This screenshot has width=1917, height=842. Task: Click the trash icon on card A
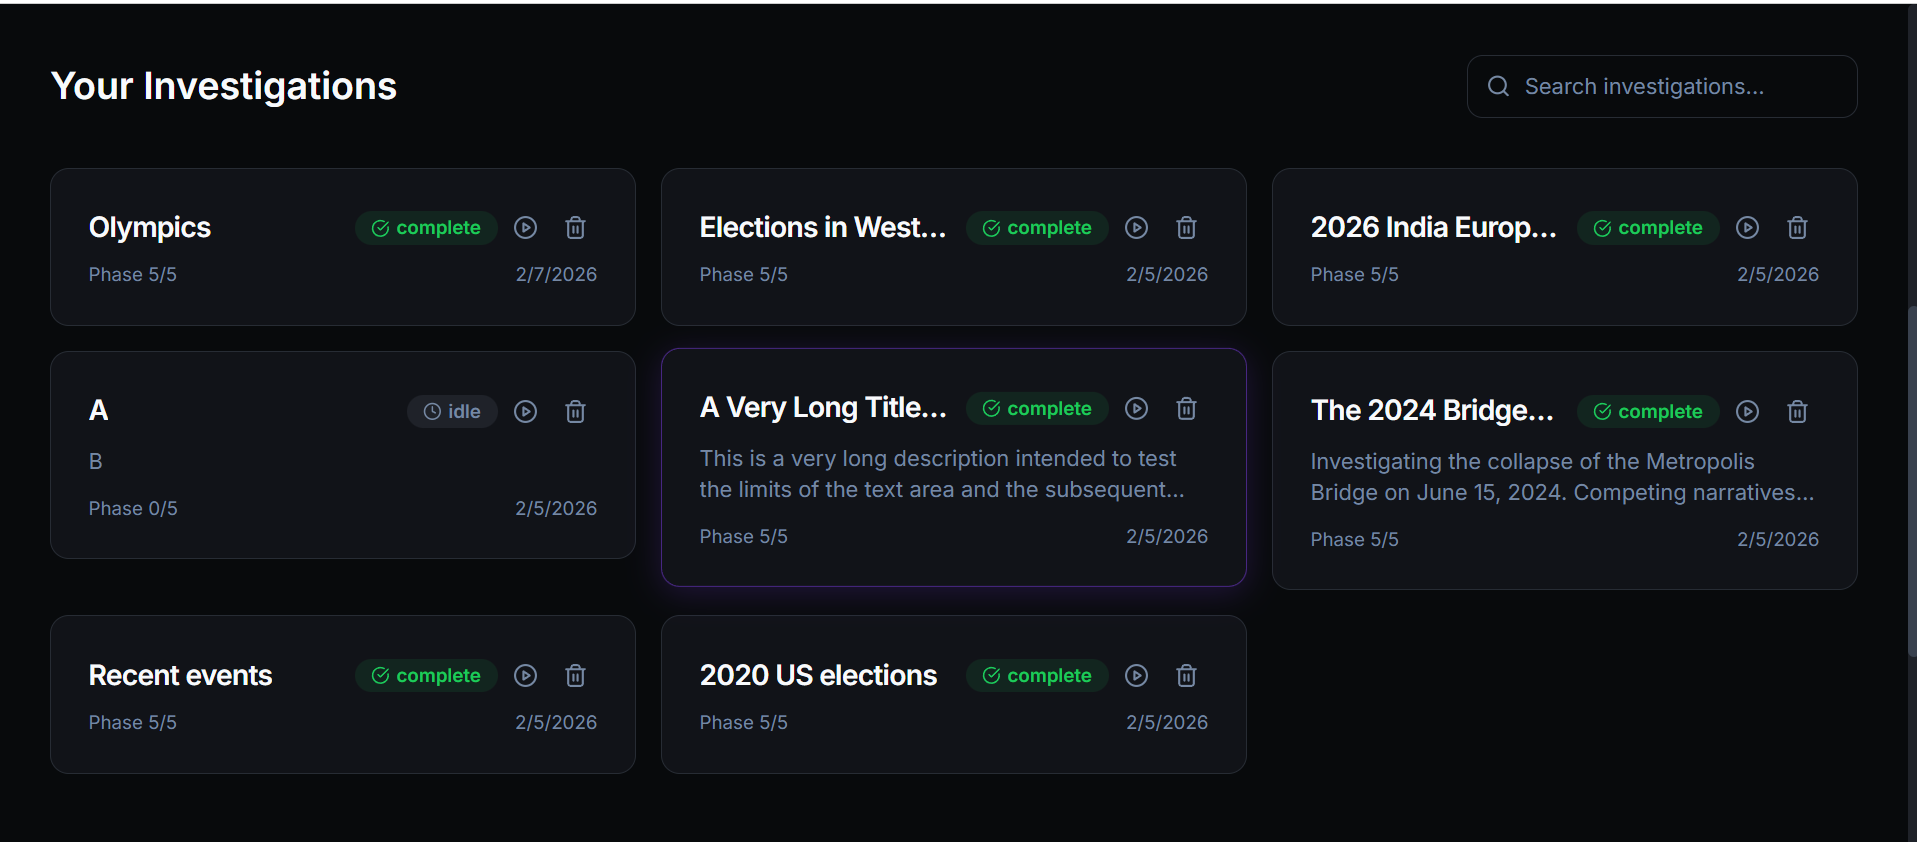[x=575, y=412]
